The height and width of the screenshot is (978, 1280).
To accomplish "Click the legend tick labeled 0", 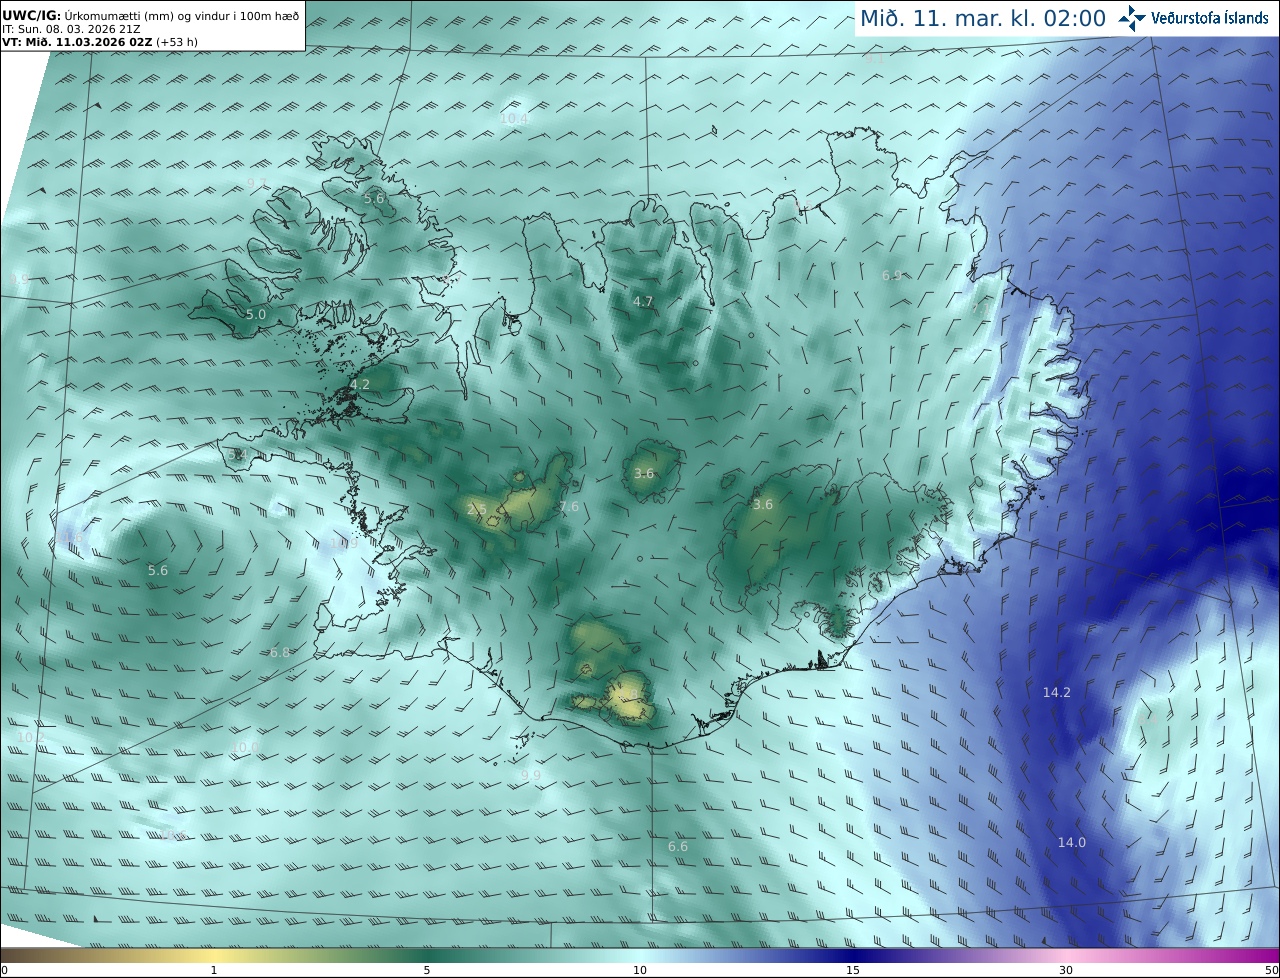I will (4, 971).
